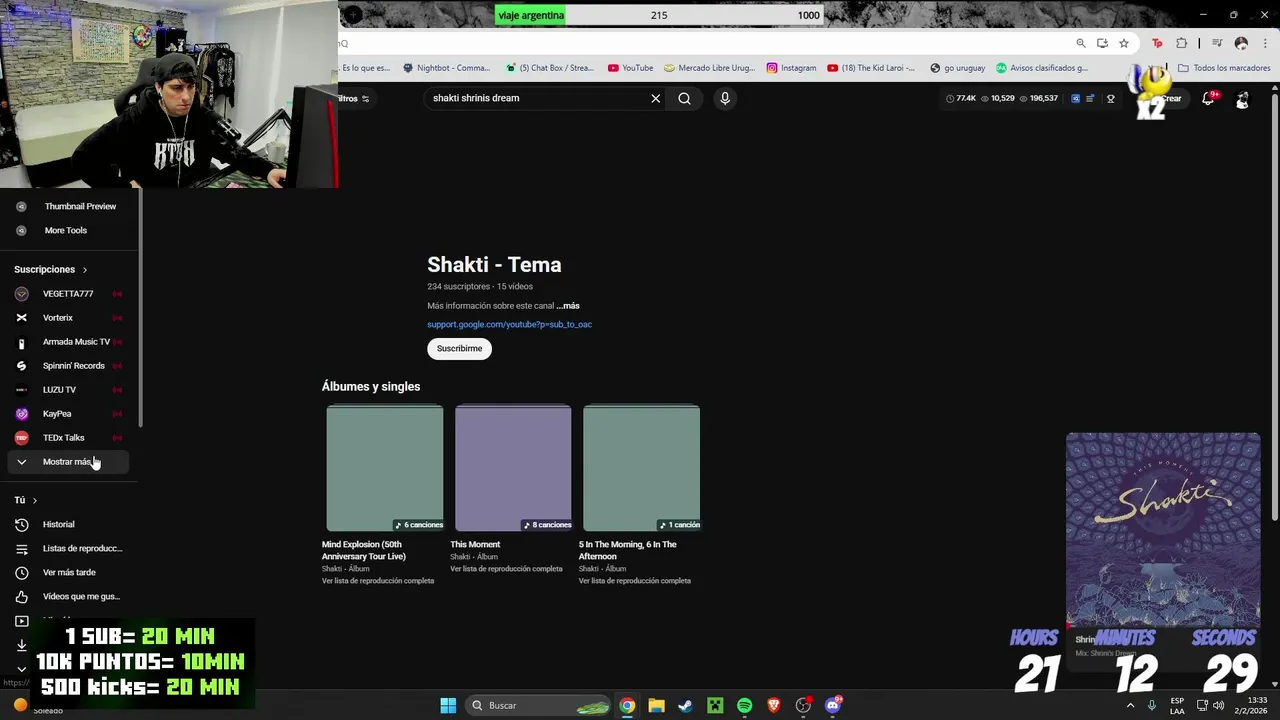Open the Chat Box / Stream bookmark
Viewport: 1280px width, 720px height.
point(549,68)
